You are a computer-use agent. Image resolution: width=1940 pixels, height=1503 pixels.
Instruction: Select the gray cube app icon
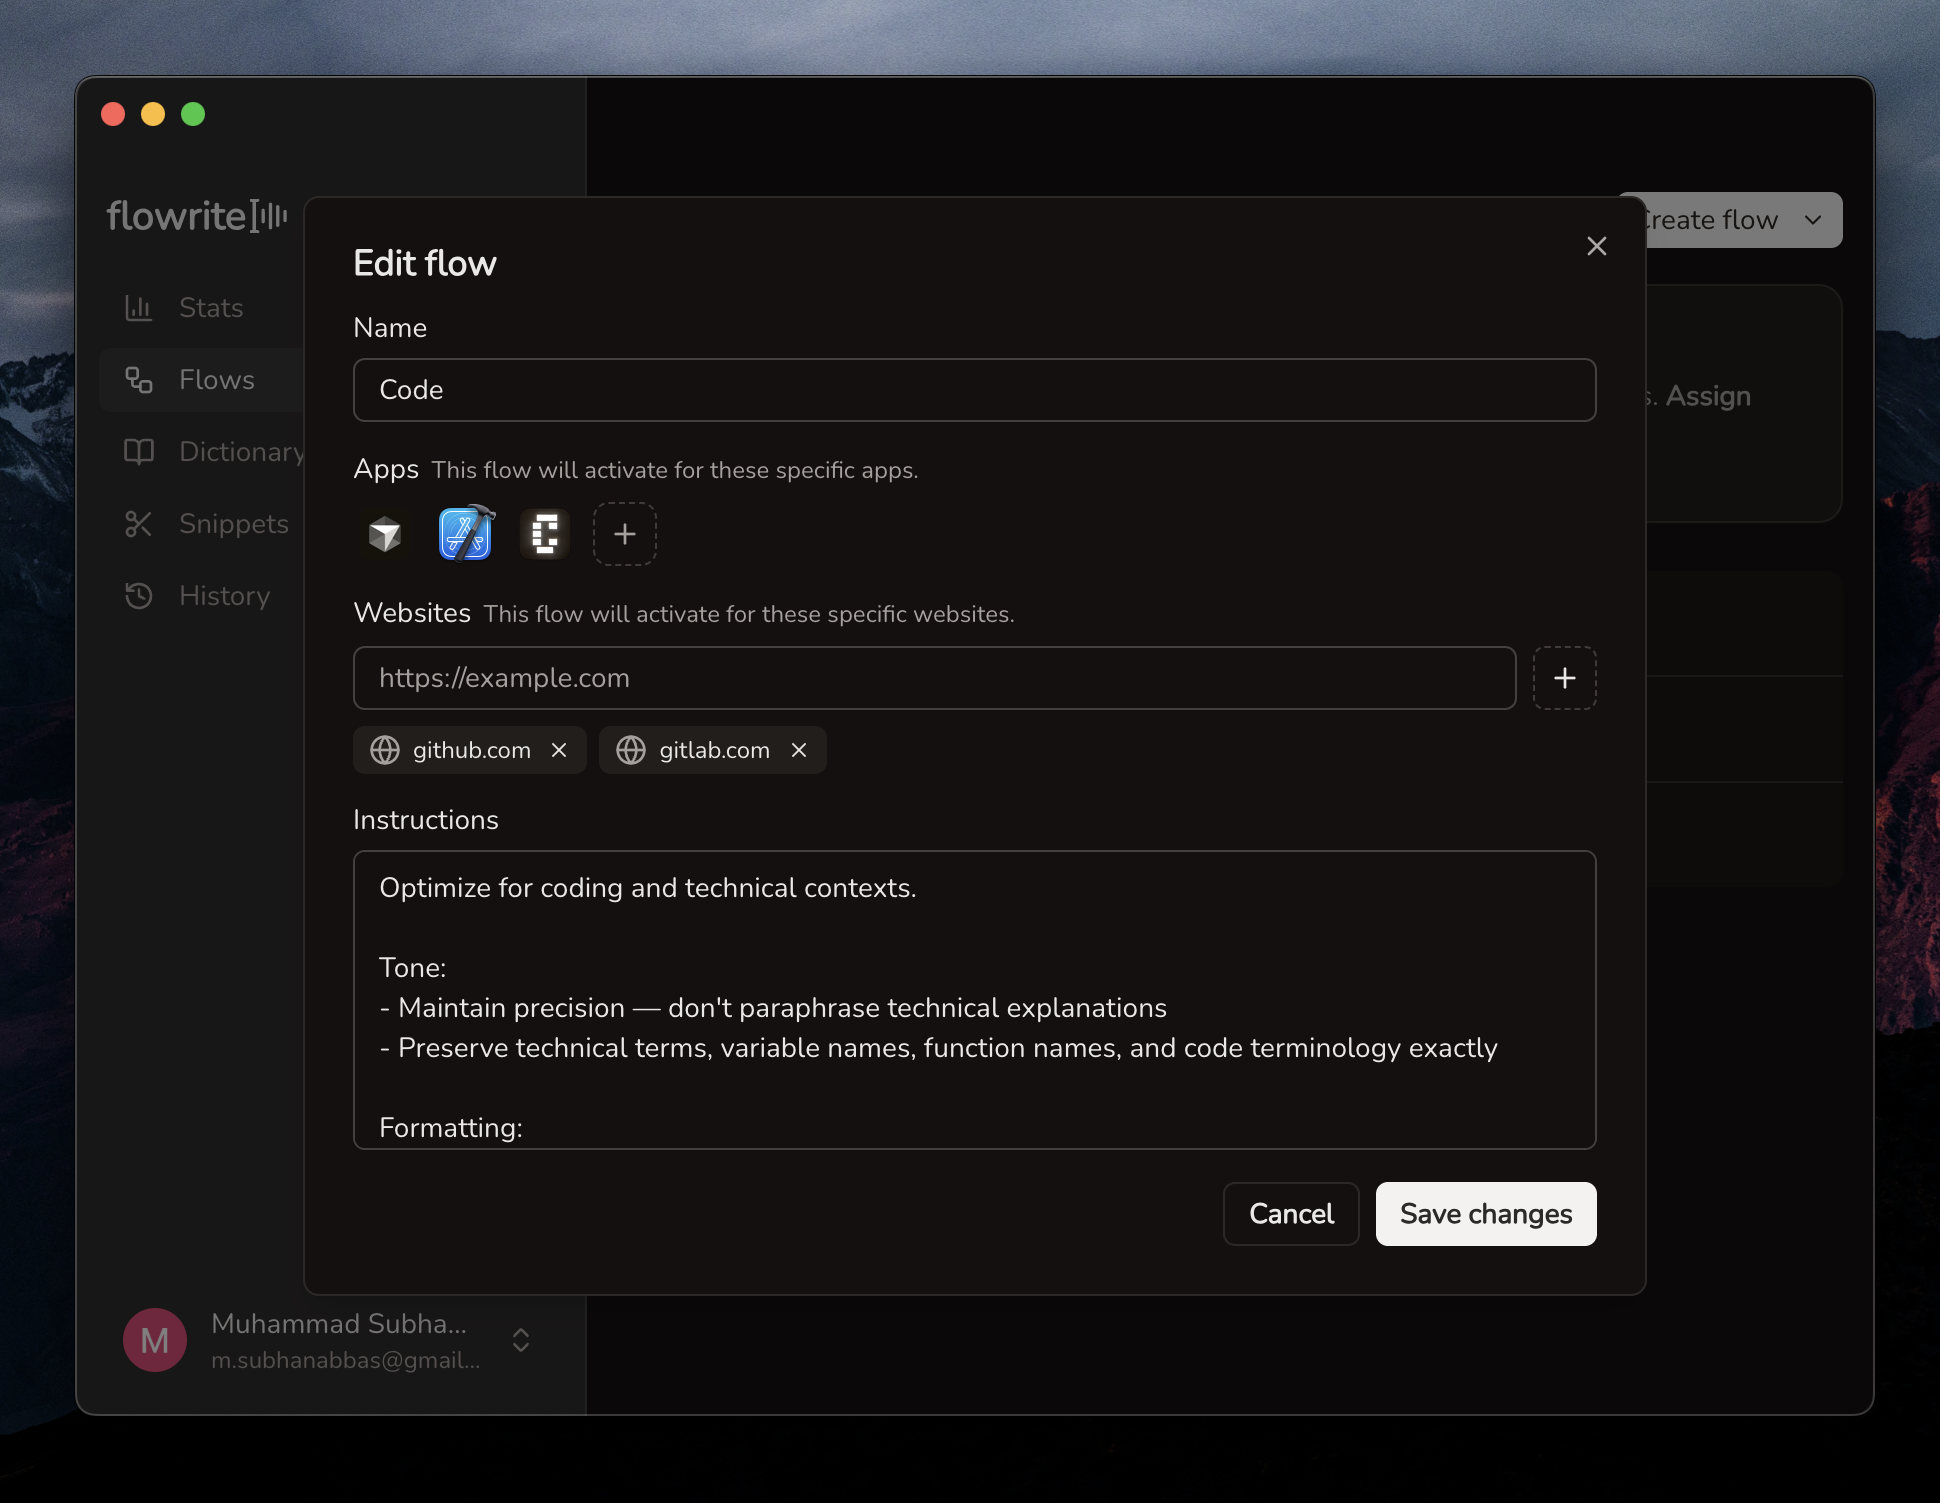[x=385, y=534]
